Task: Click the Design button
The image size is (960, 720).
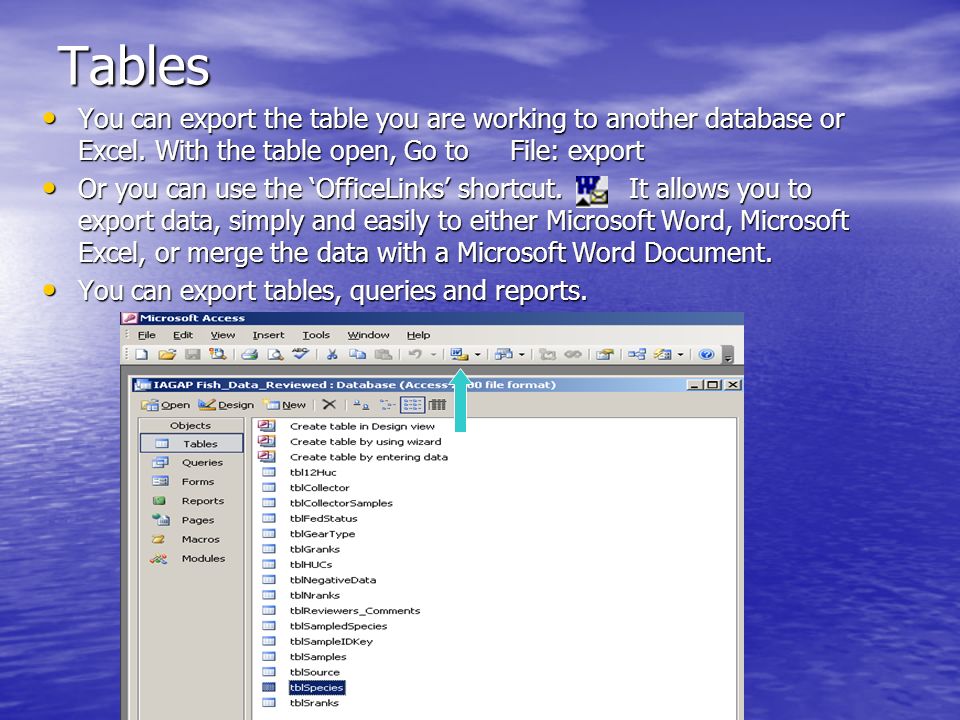Action: [226, 405]
